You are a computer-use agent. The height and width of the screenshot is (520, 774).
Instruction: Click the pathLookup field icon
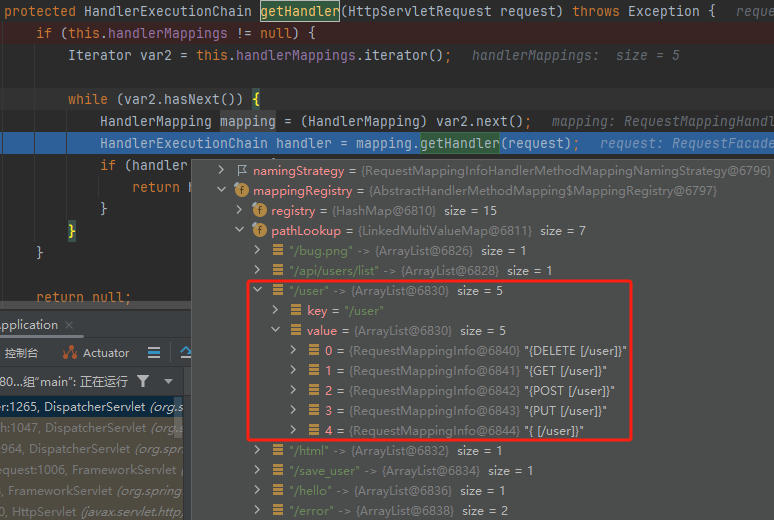pyautogui.click(x=260, y=230)
